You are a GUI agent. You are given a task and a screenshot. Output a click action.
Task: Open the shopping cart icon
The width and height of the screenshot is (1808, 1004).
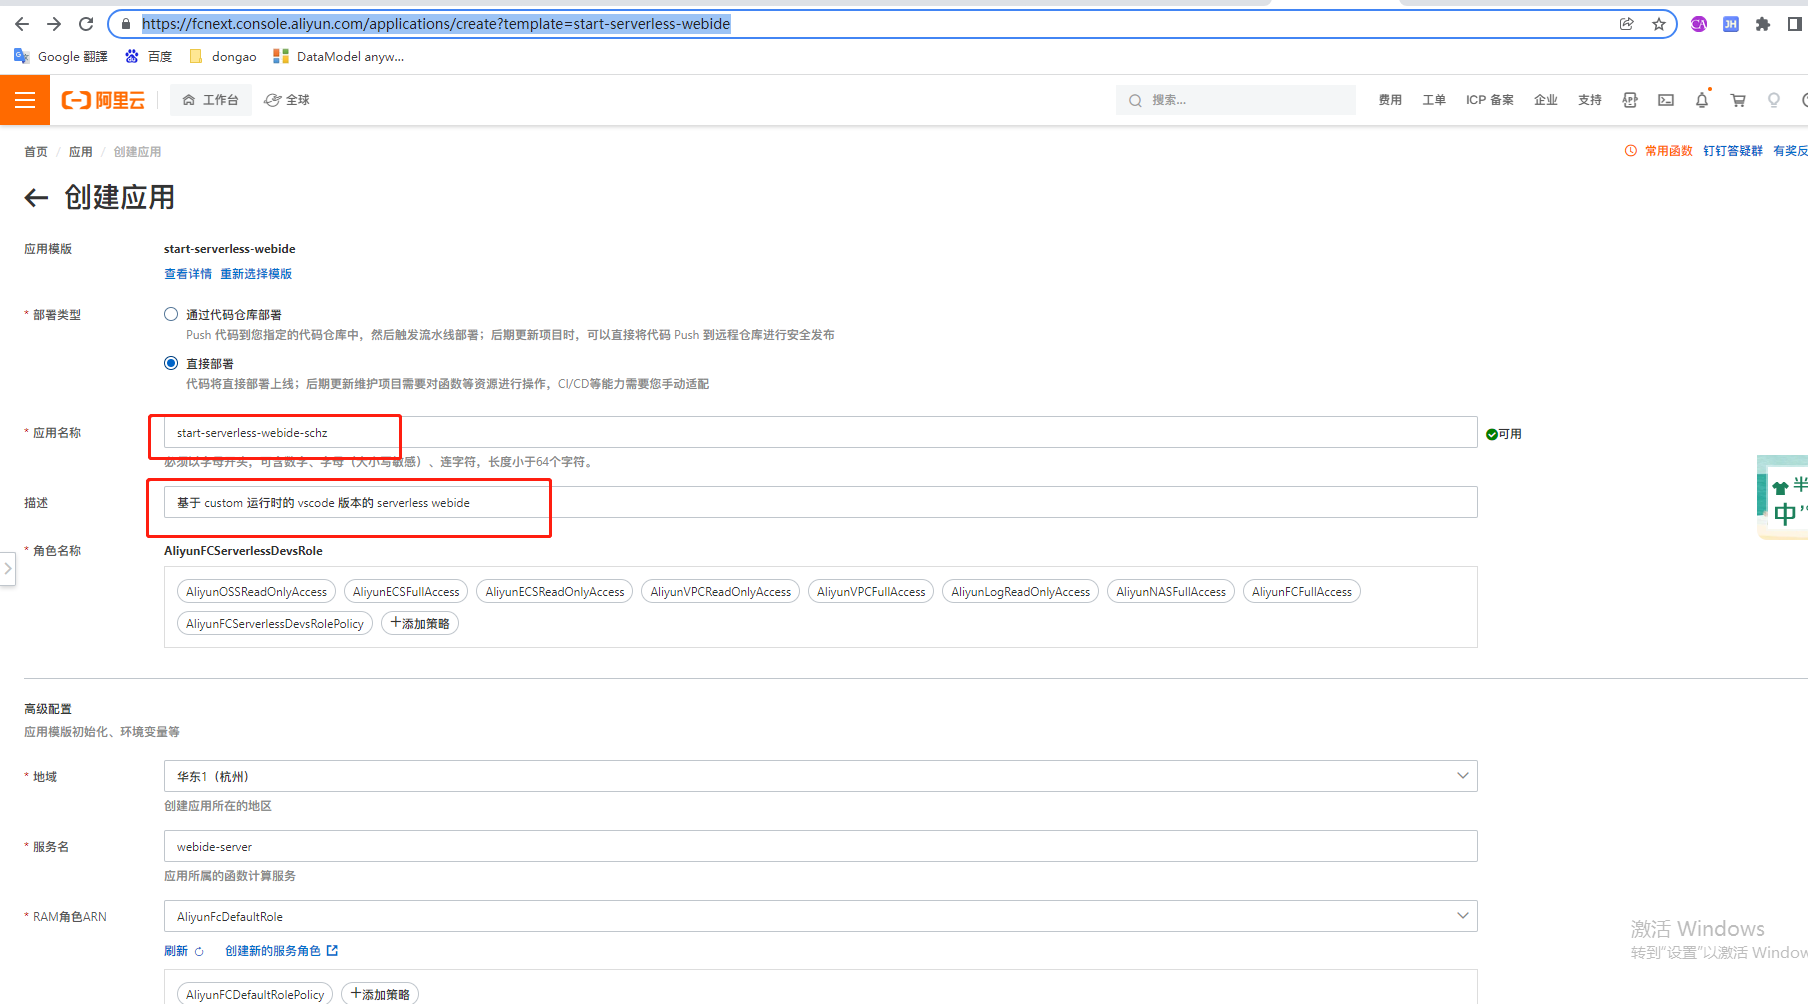point(1738,100)
